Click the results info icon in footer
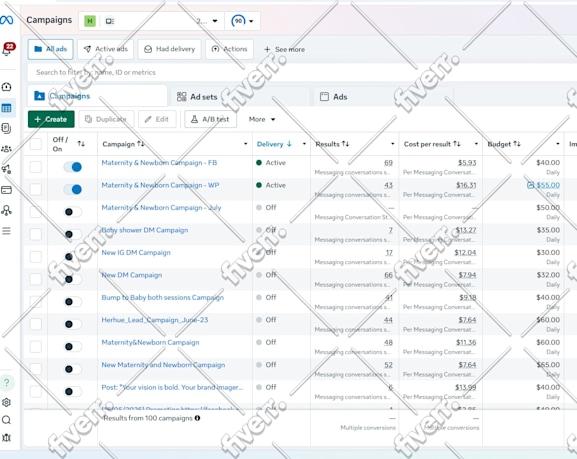 coord(197,418)
